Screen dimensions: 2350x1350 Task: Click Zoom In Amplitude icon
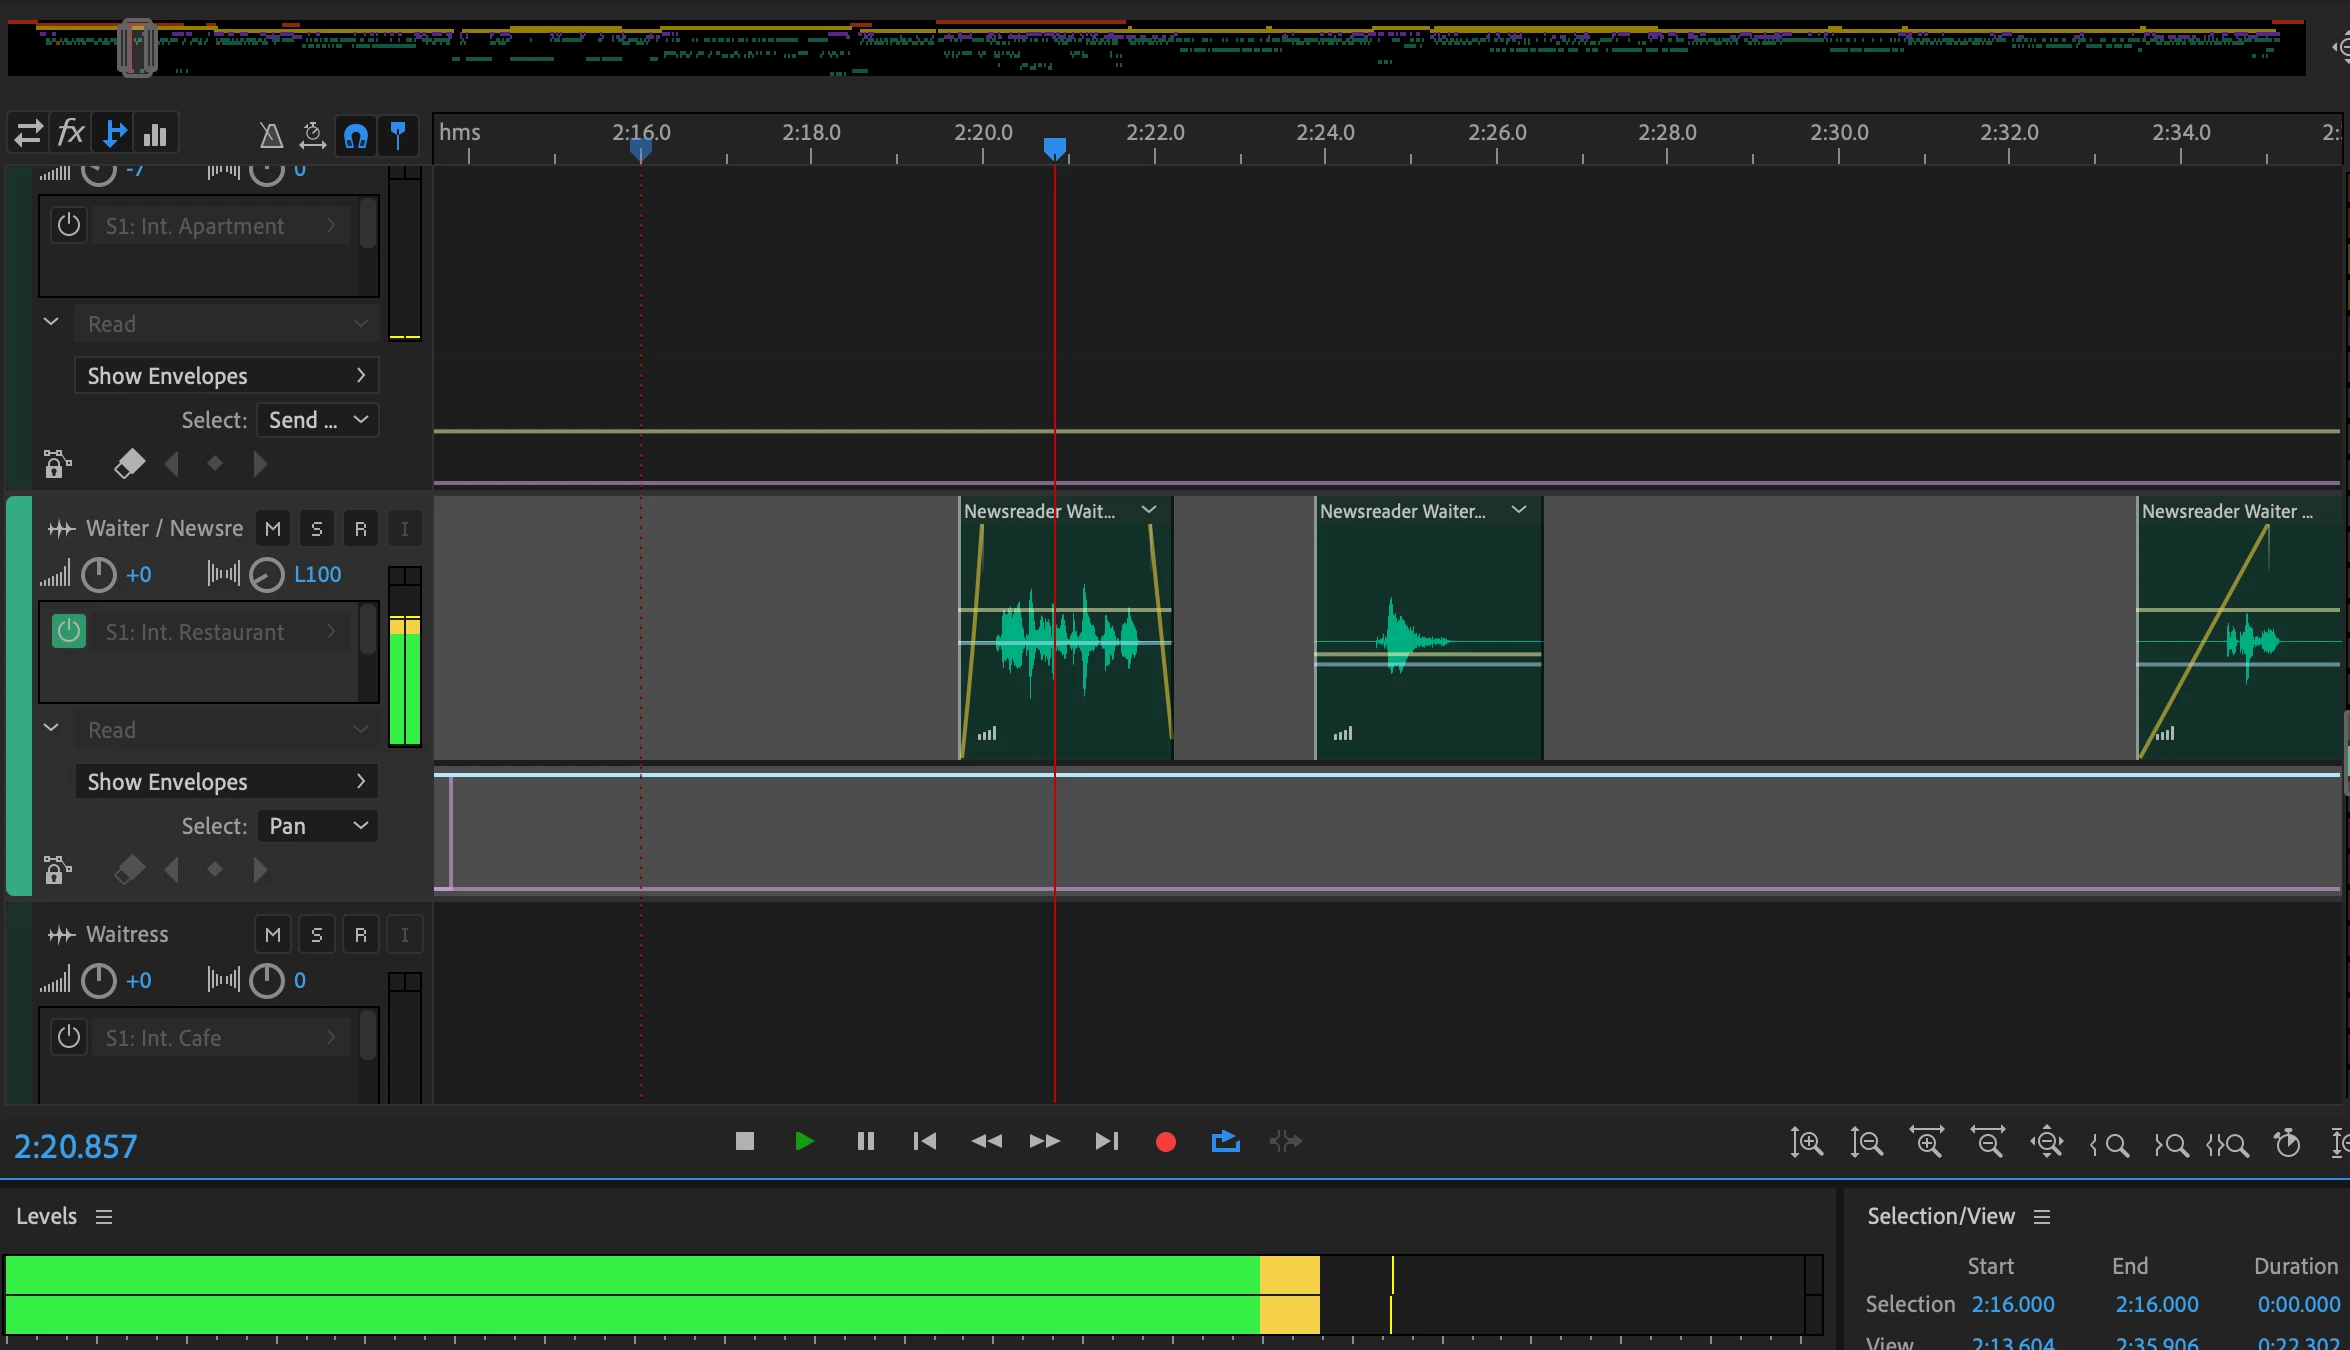1806,1141
